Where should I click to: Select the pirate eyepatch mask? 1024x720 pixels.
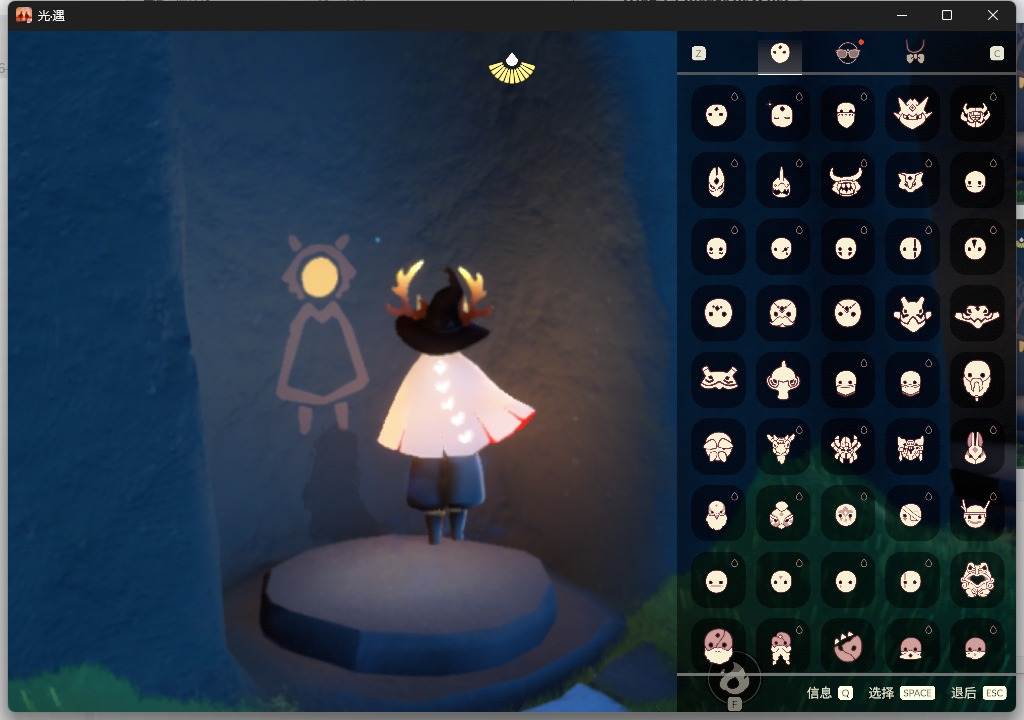[x=911, y=515]
